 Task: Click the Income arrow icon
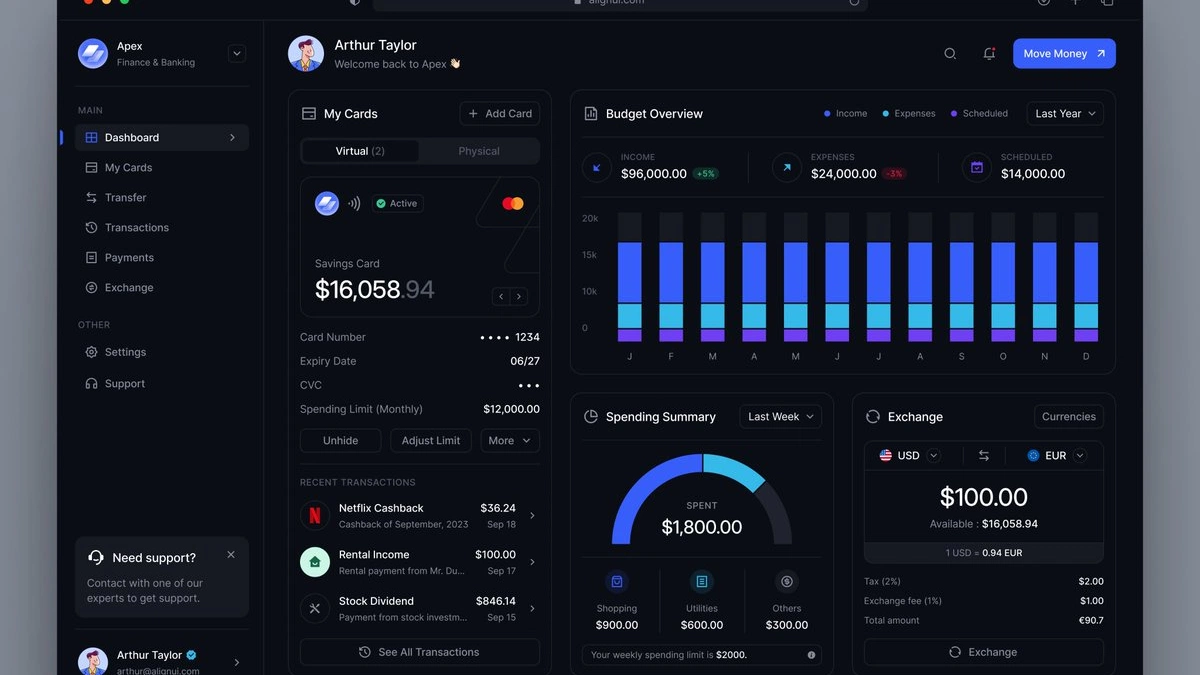pyautogui.click(x=597, y=167)
